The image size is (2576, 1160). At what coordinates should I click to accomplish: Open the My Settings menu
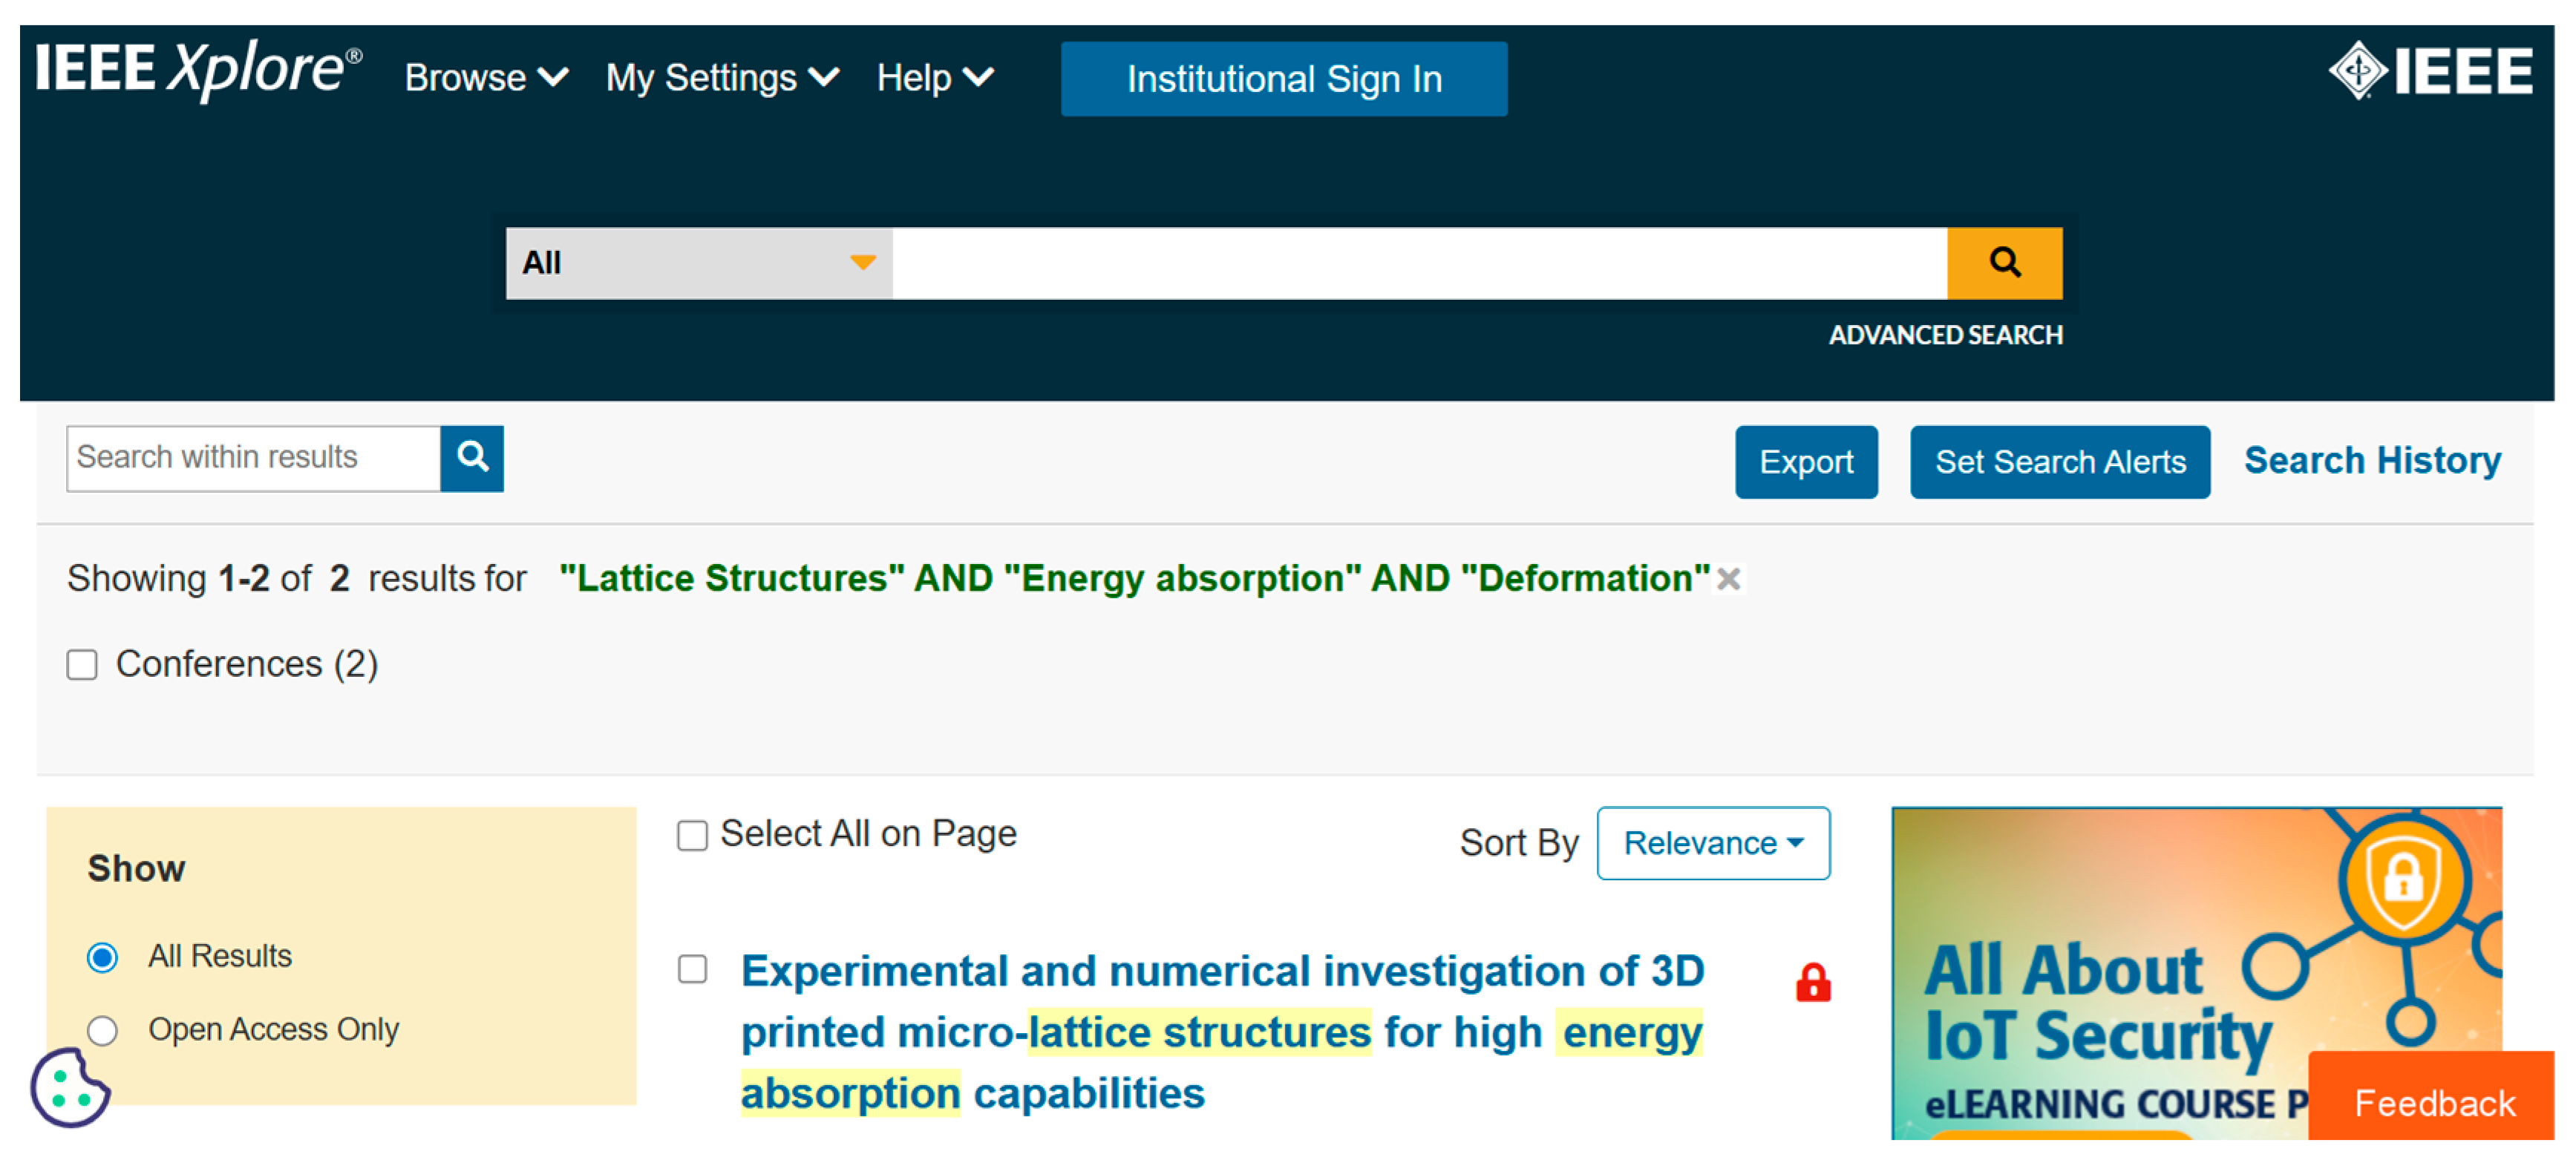point(721,78)
